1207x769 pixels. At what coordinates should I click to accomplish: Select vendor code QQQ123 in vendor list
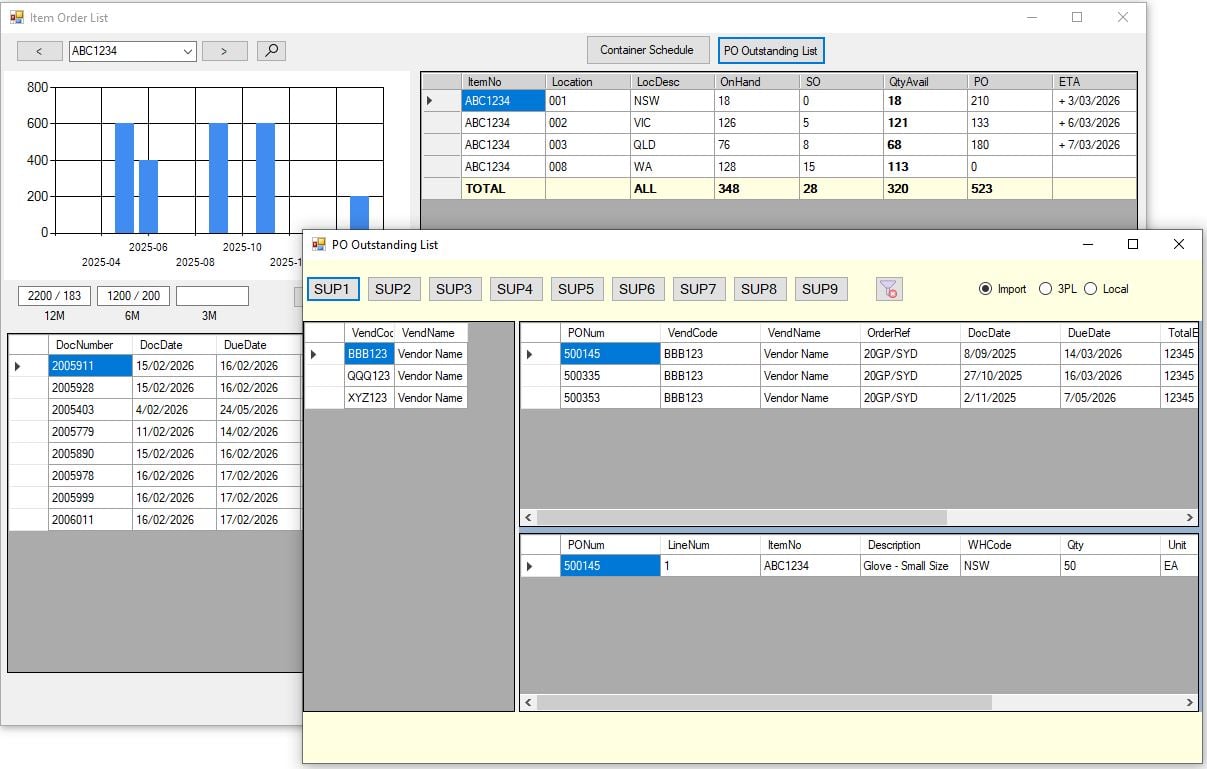click(x=369, y=376)
